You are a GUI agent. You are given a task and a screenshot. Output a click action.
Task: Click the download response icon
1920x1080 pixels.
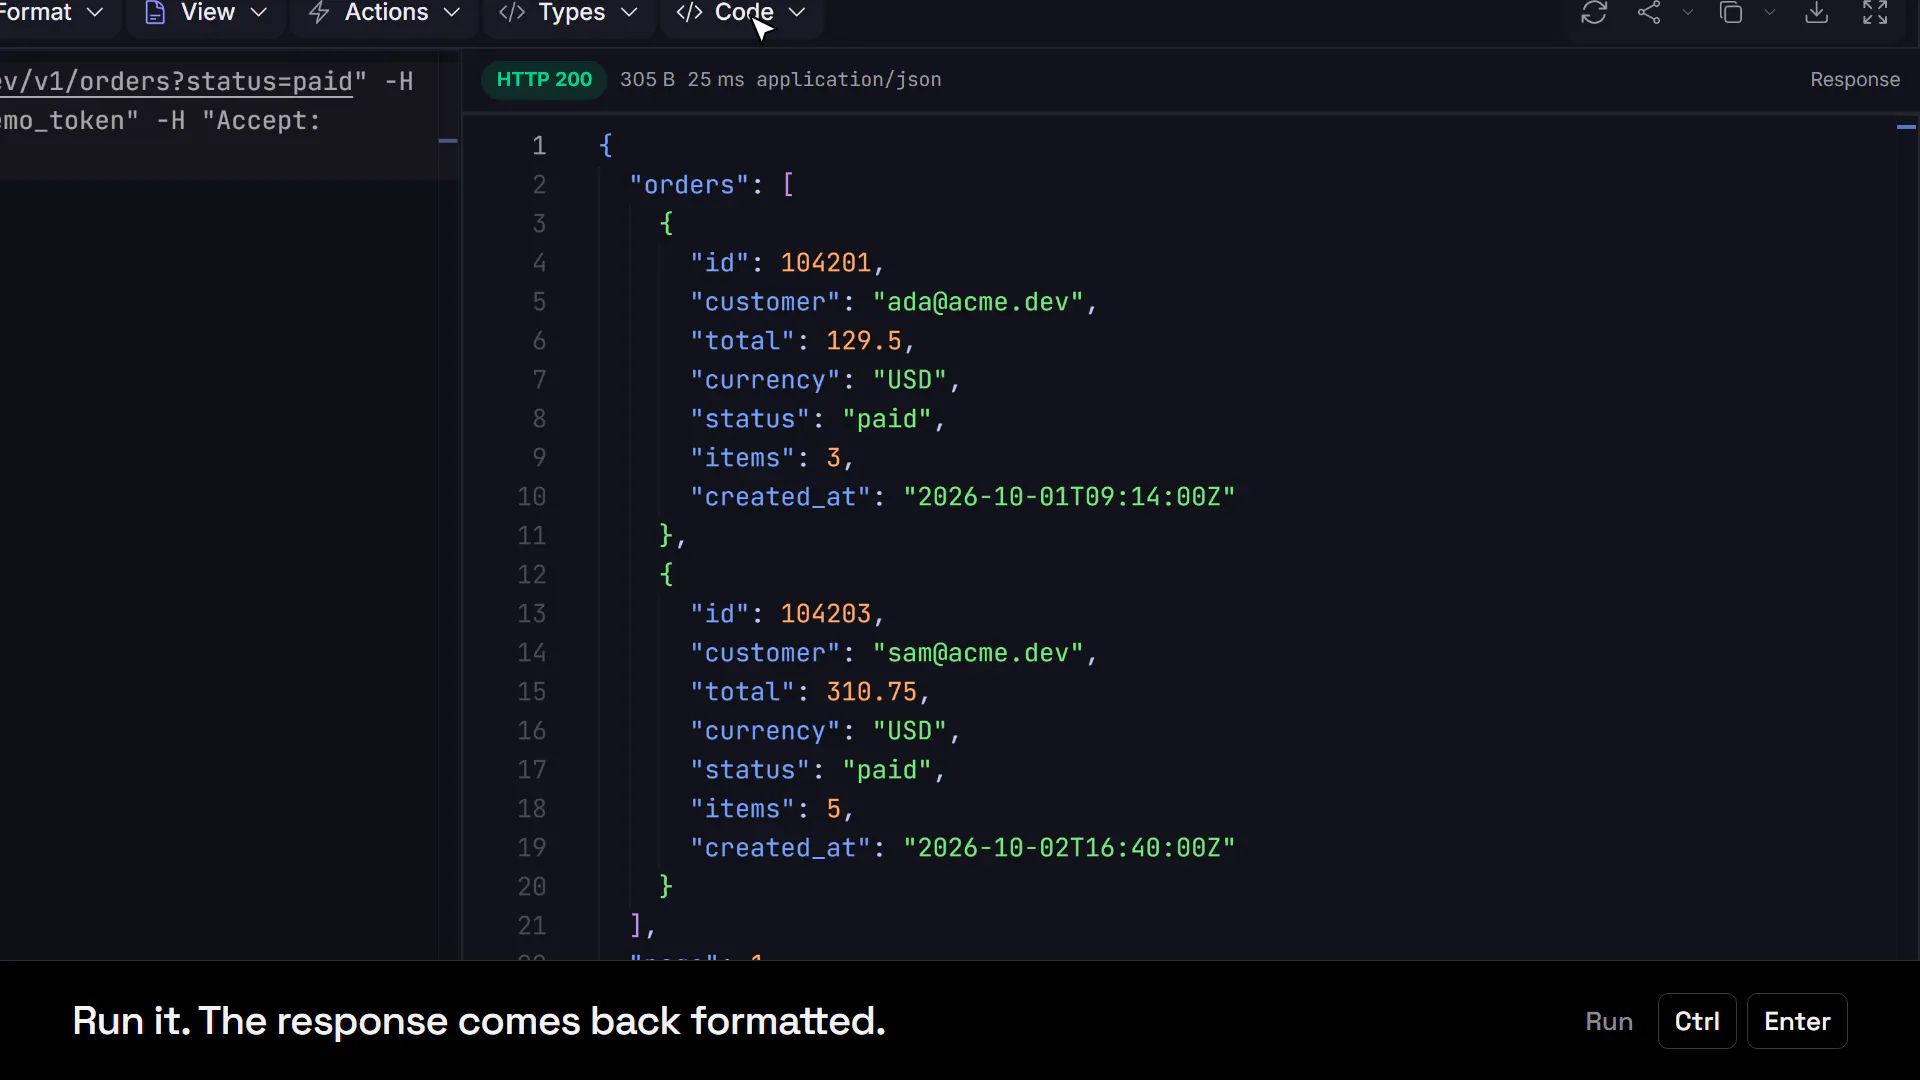click(x=1817, y=12)
